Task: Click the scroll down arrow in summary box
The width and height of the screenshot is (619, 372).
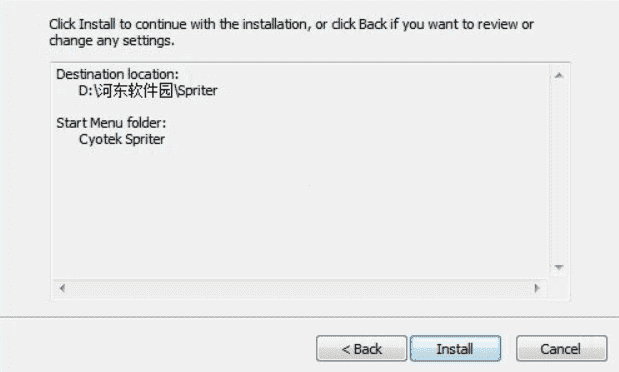Action: 559,267
